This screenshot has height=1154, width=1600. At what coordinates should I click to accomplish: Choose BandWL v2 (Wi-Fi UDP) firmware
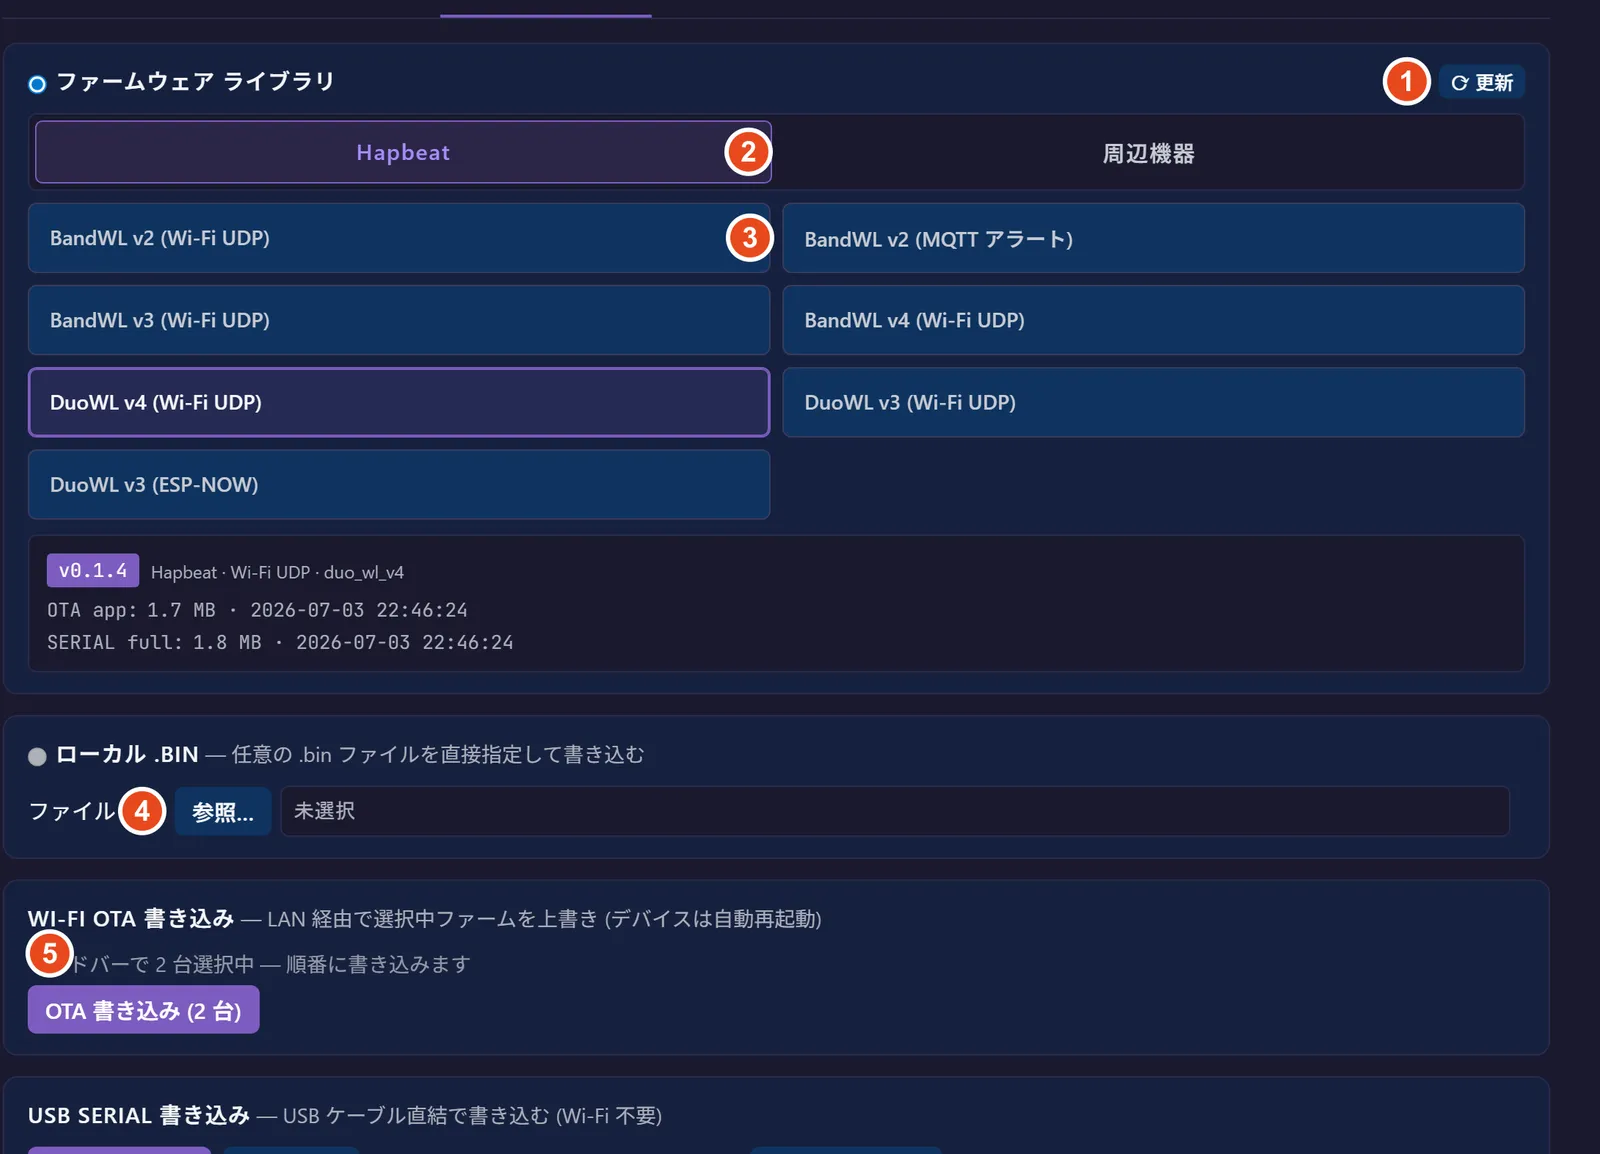tap(399, 238)
